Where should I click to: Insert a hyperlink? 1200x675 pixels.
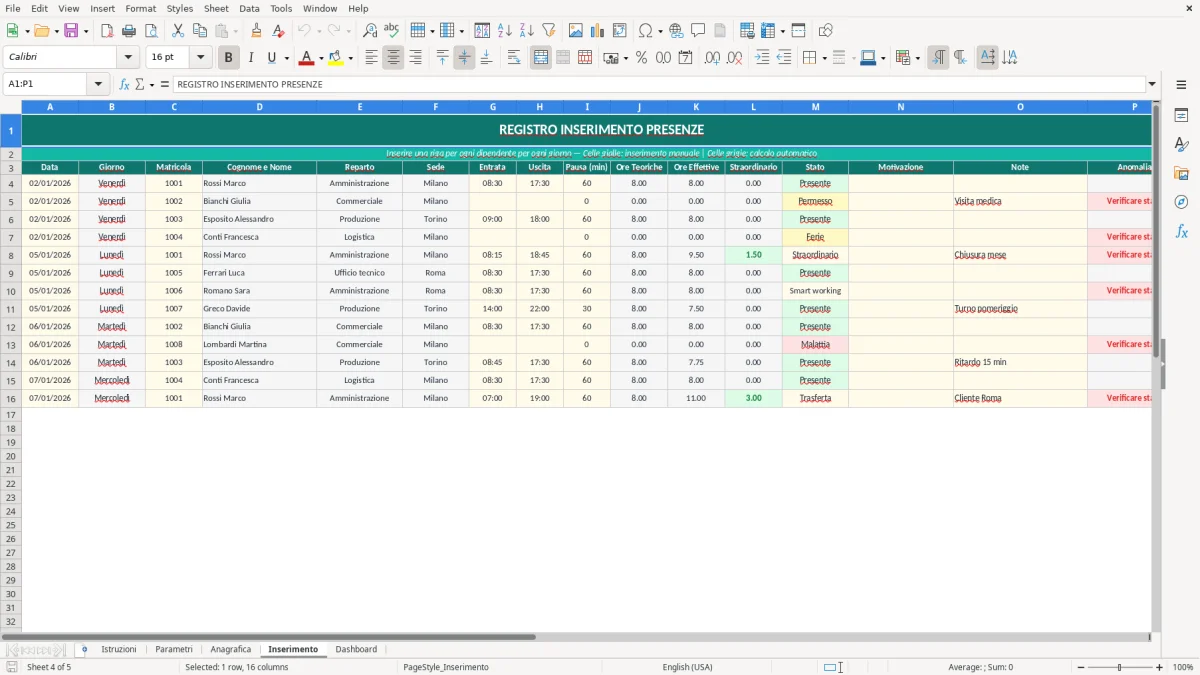(676, 31)
